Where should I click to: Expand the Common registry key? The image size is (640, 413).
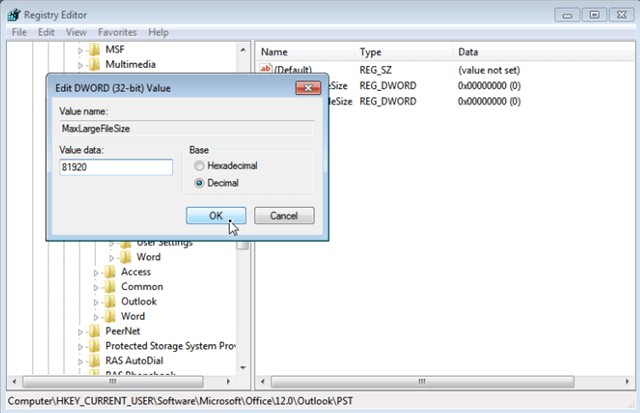[x=96, y=288]
